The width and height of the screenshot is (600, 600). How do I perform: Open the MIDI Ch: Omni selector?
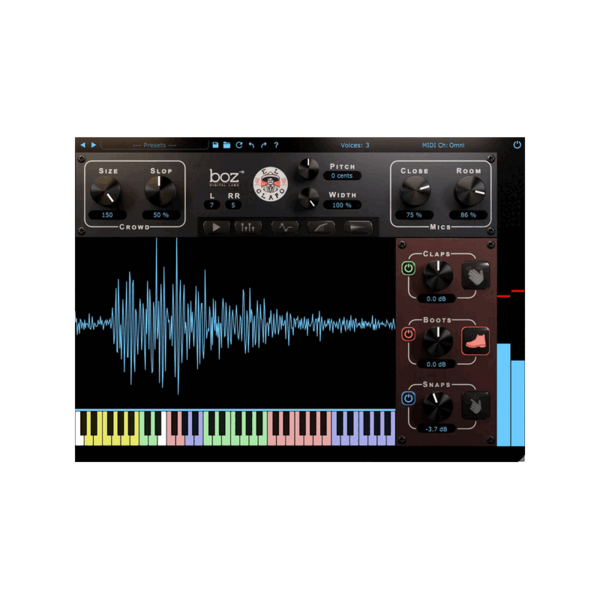[x=443, y=145]
